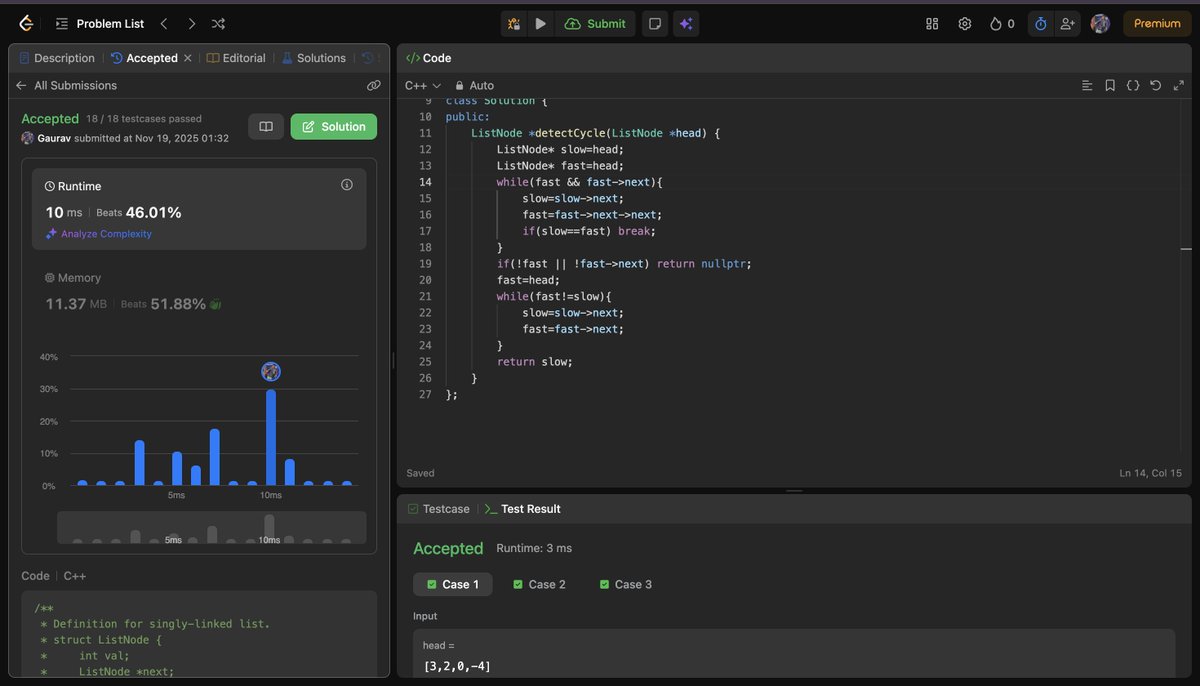
Task: Switch to the Description tab
Action: pyautogui.click(x=57, y=58)
